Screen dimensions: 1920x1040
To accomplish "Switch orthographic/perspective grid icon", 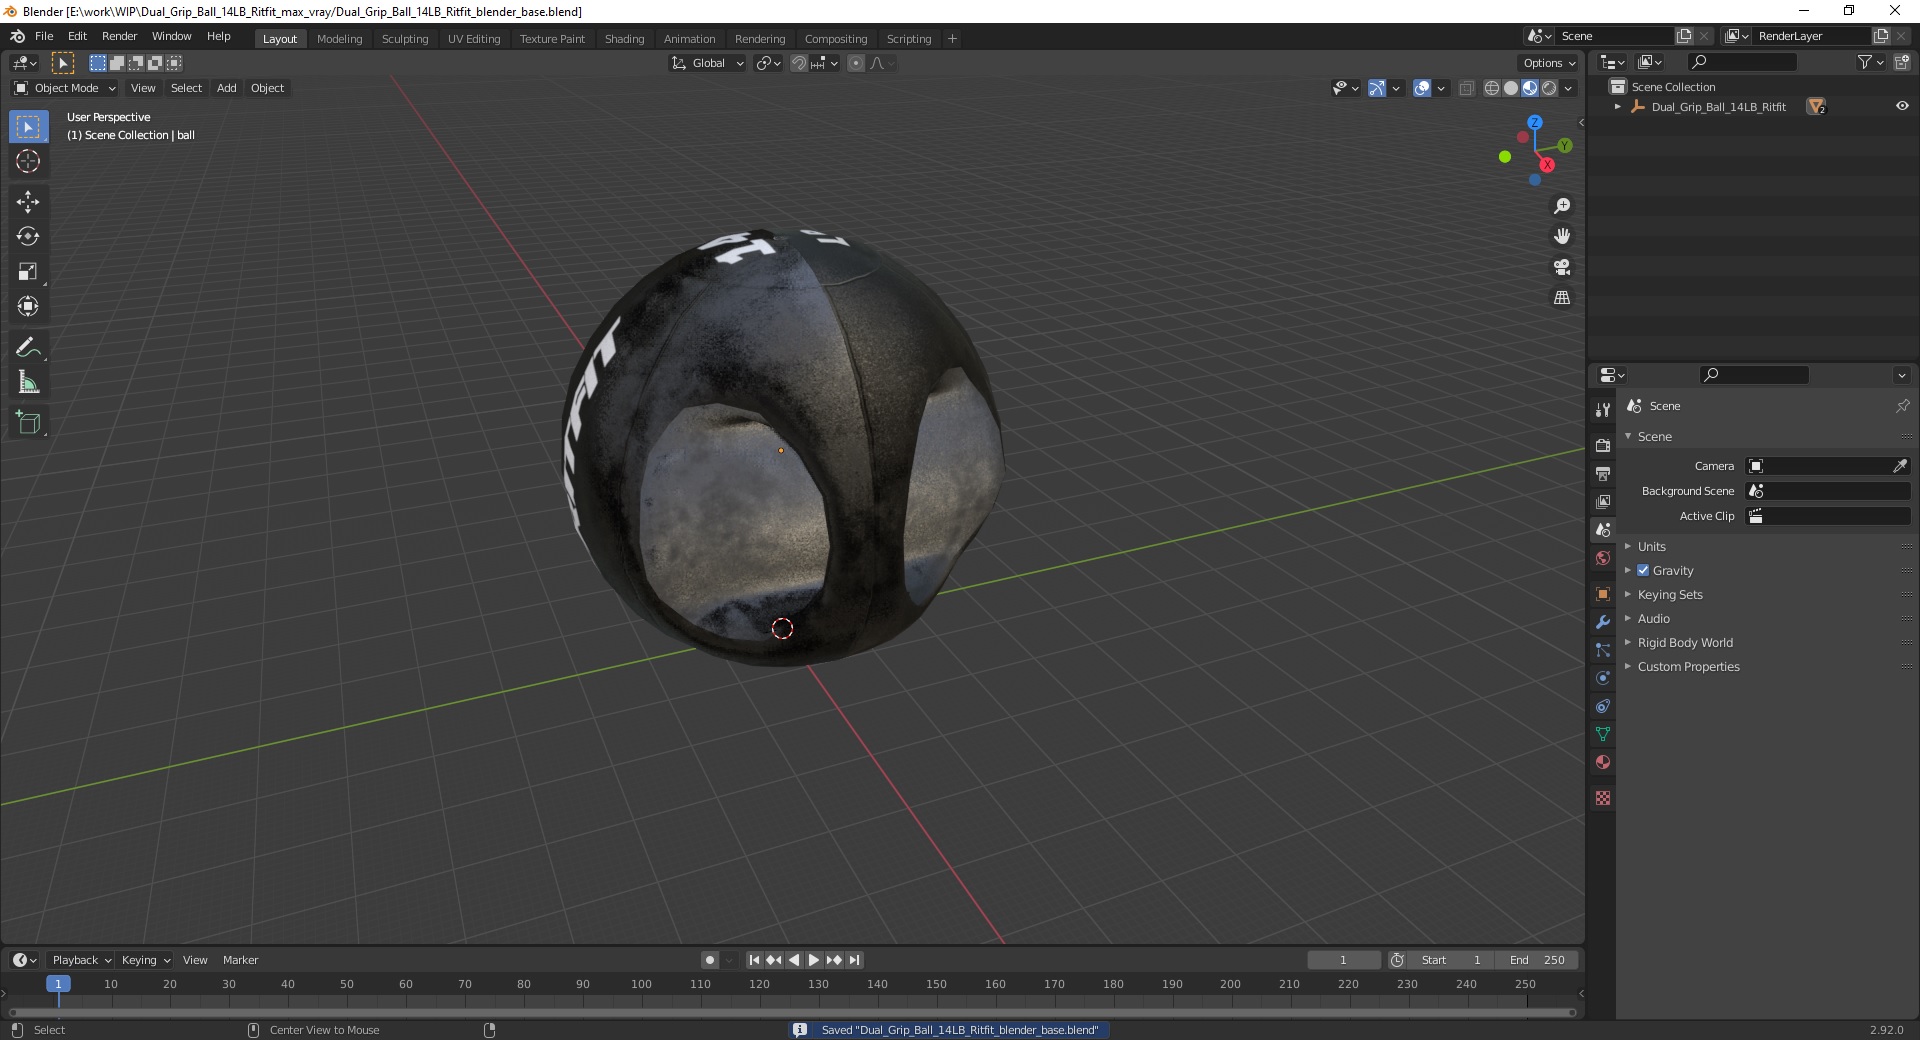I will [x=1562, y=298].
